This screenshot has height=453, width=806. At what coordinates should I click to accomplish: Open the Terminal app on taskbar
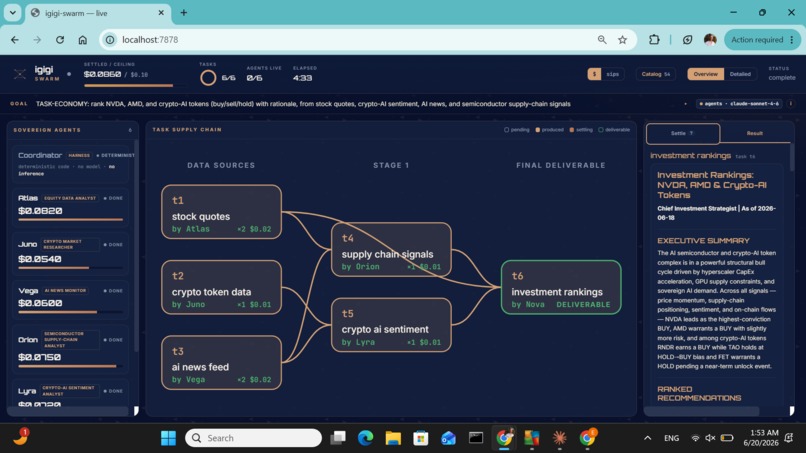tap(476, 438)
